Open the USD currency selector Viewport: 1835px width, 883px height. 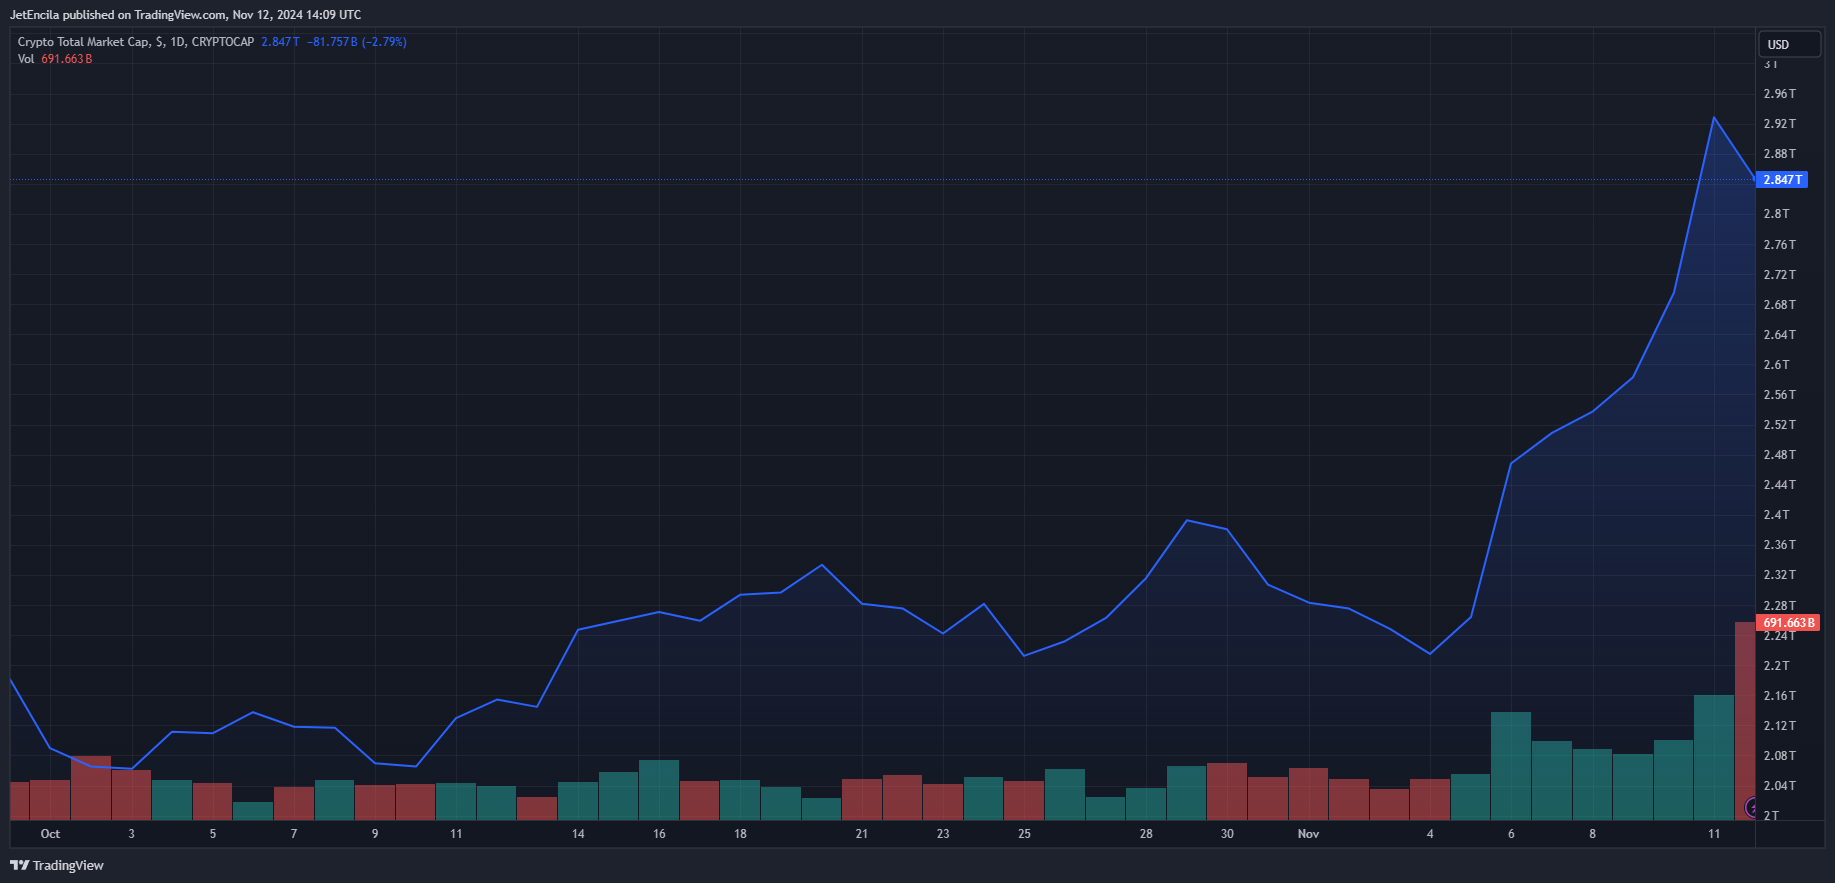[x=1788, y=44]
